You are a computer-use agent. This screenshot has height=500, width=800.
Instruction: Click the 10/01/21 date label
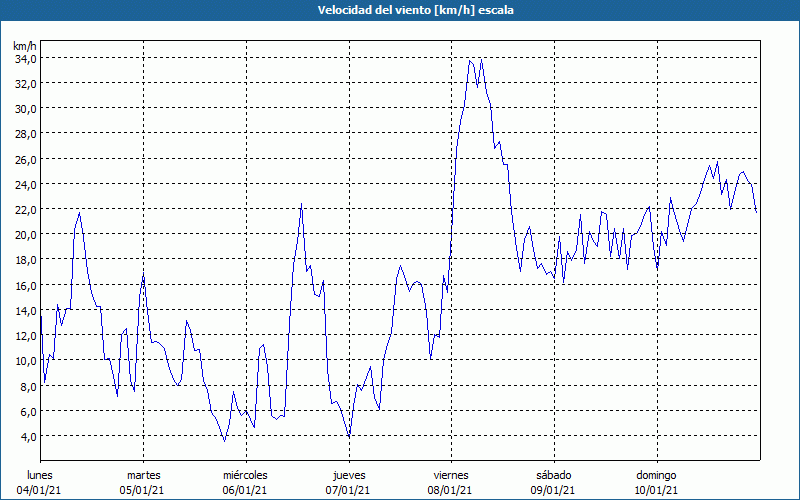656,490
